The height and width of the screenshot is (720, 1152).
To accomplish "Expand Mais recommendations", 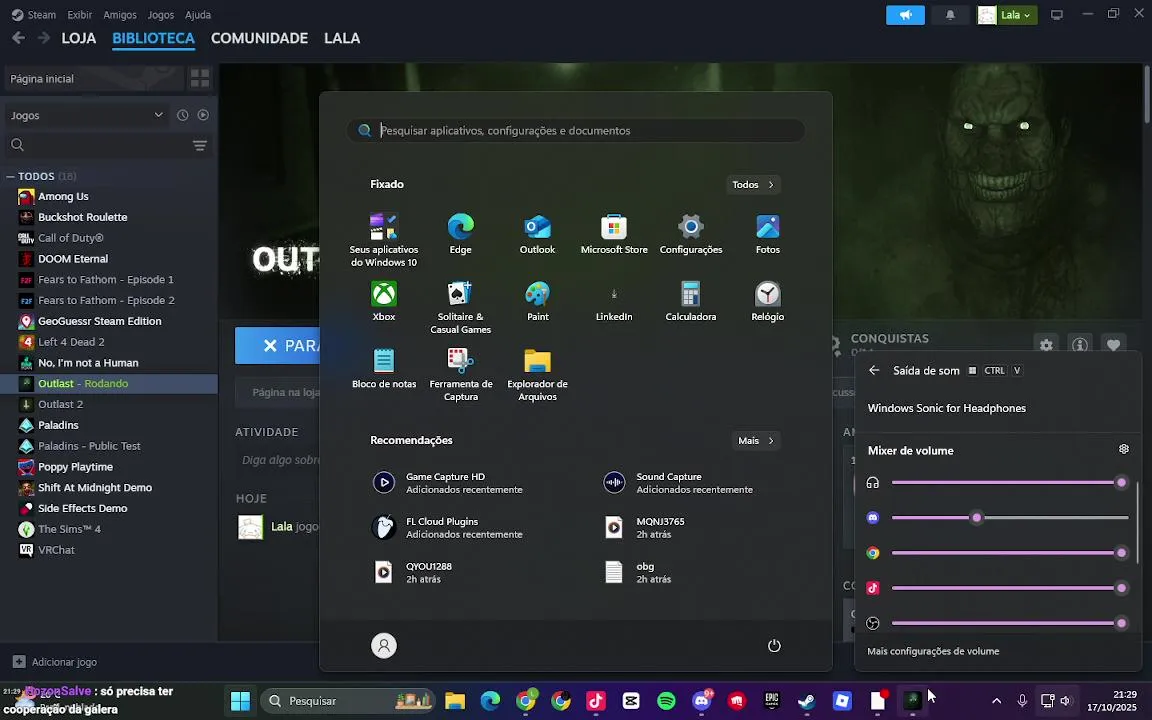I will click(x=756, y=441).
